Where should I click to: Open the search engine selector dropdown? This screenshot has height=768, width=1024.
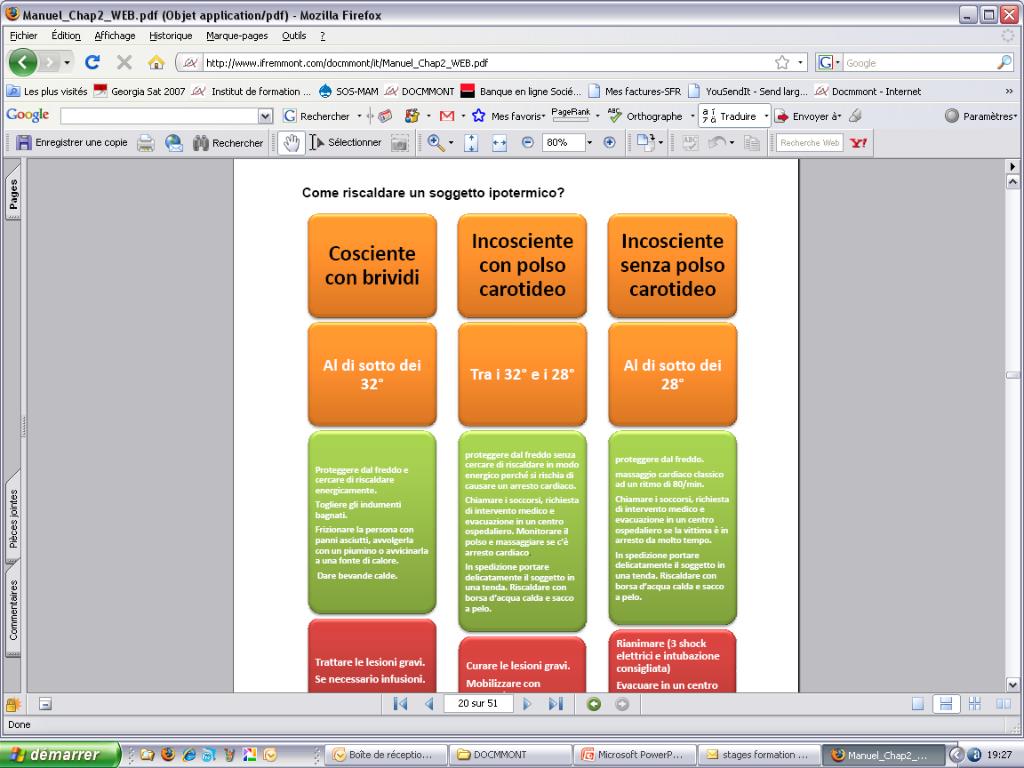[830, 63]
